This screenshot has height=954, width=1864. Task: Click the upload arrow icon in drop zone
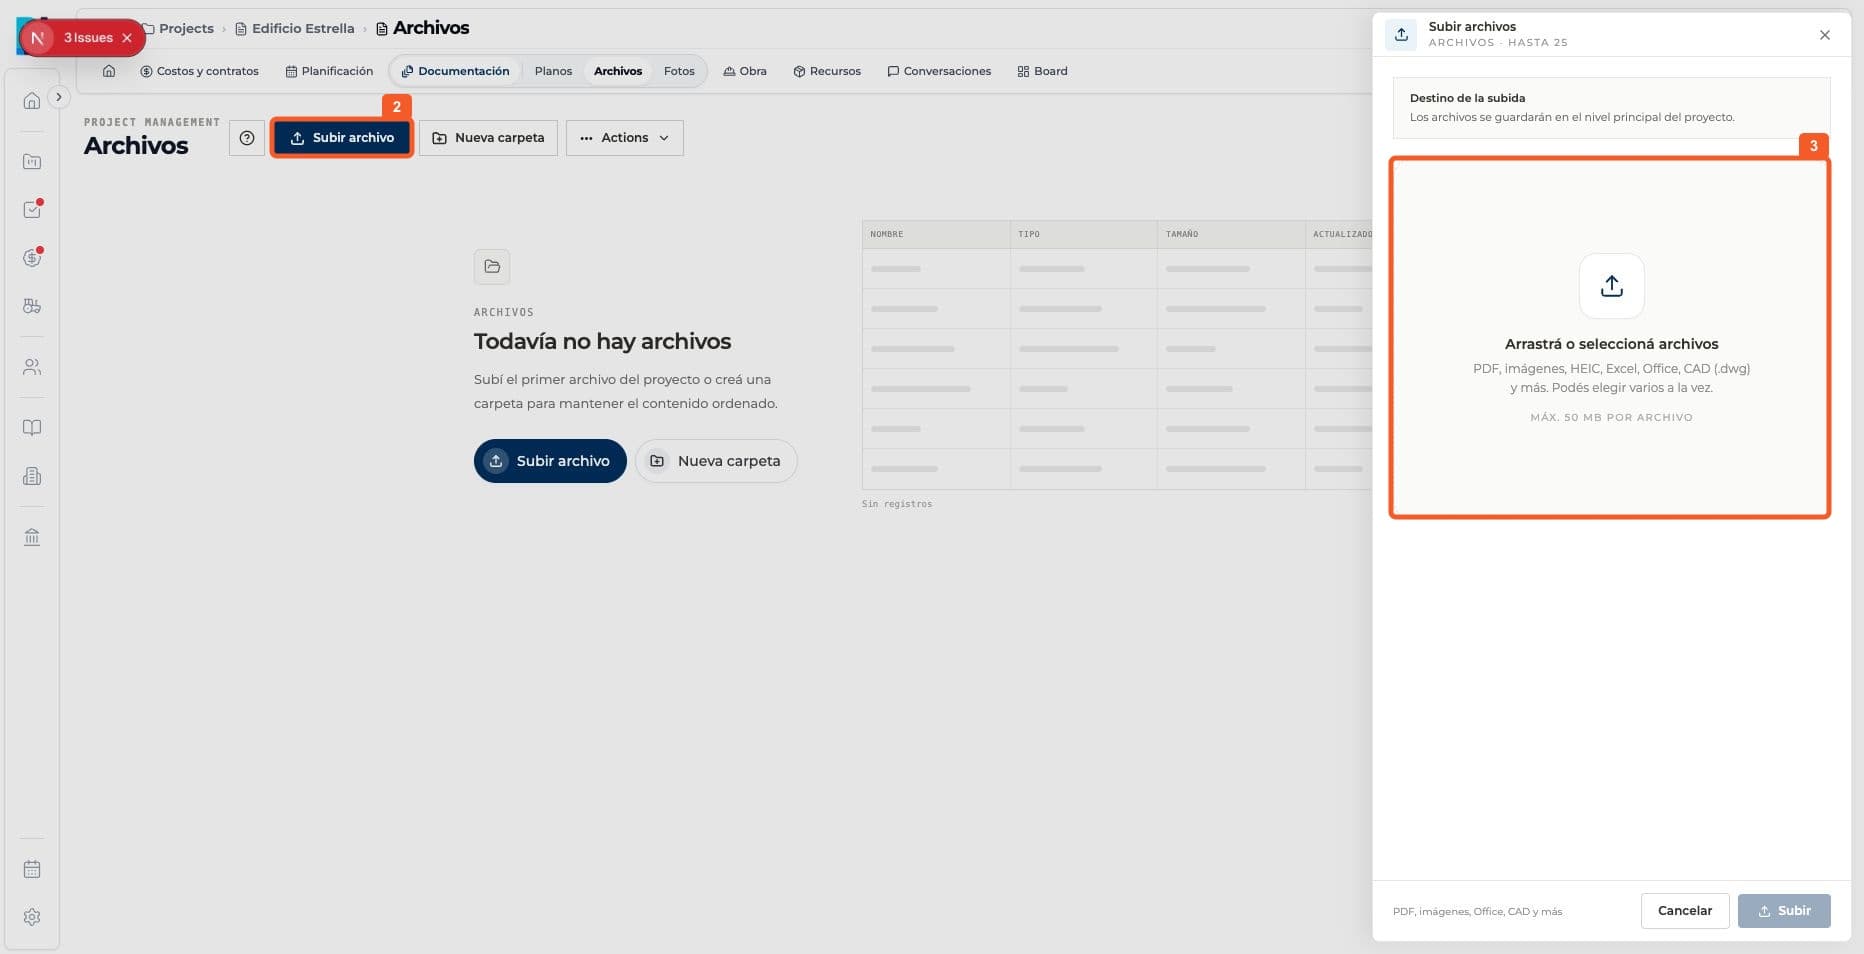[x=1612, y=286]
